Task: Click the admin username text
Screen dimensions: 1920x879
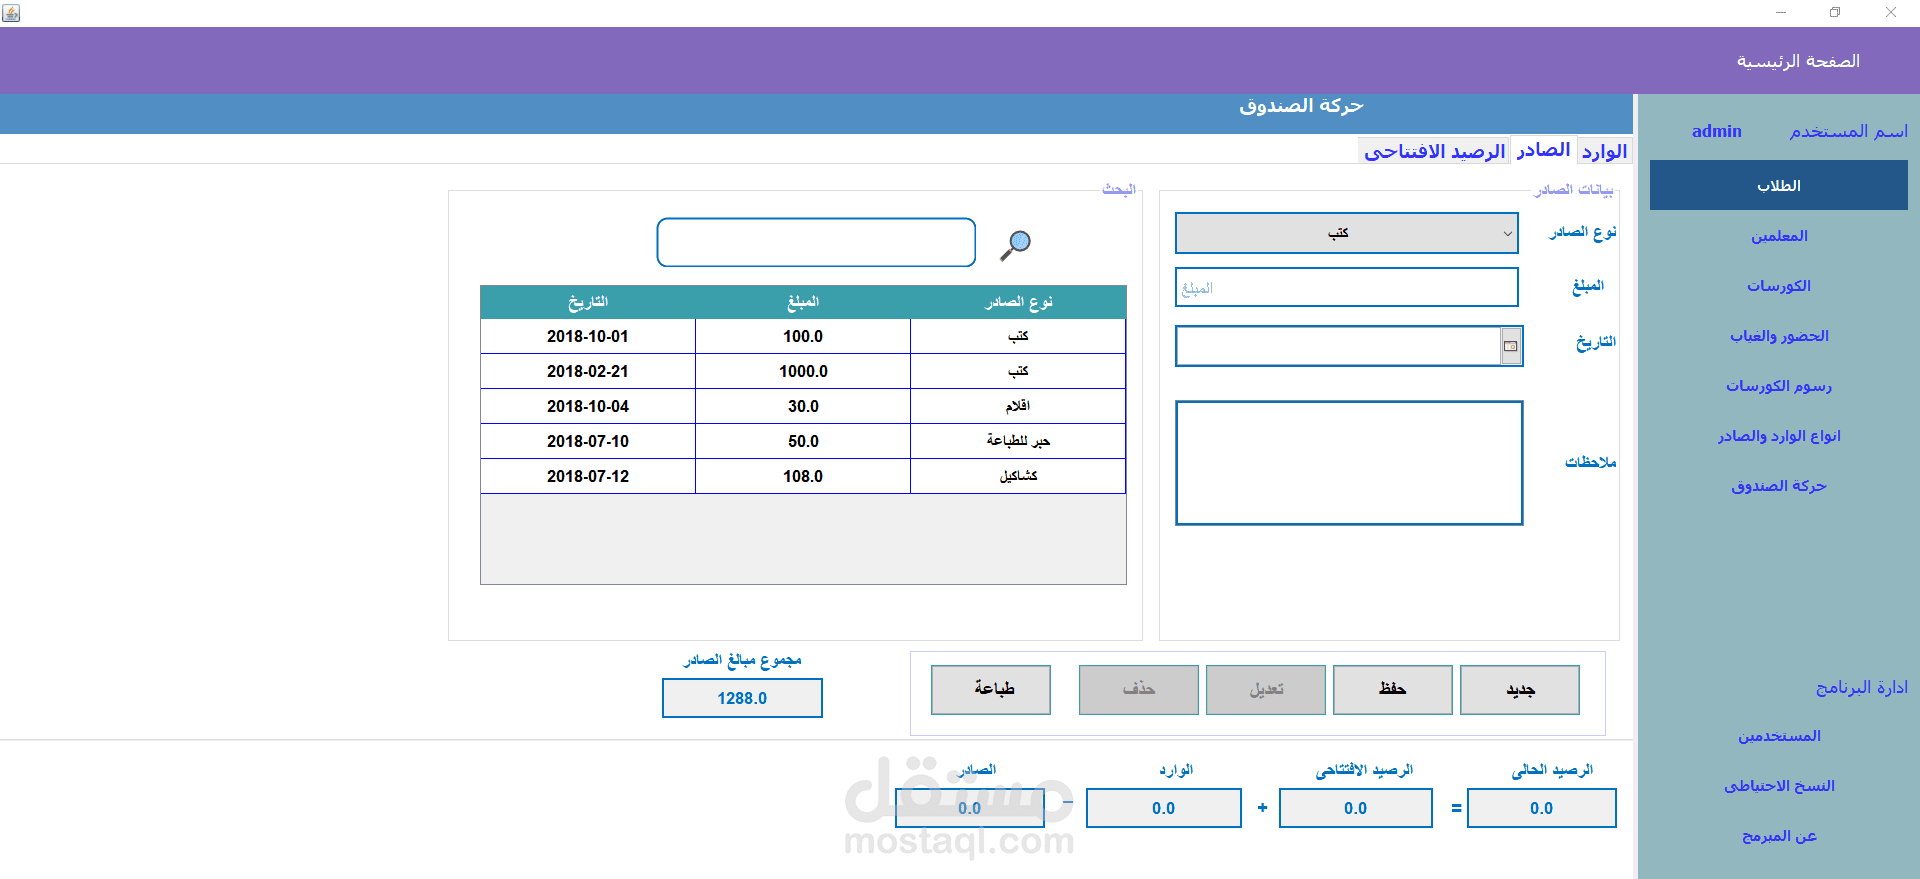Action: coord(1716,131)
